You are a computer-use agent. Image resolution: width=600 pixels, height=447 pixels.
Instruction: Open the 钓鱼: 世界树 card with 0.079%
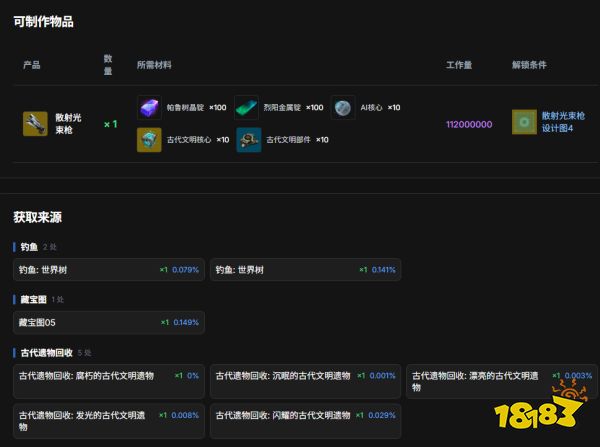[x=109, y=270]
